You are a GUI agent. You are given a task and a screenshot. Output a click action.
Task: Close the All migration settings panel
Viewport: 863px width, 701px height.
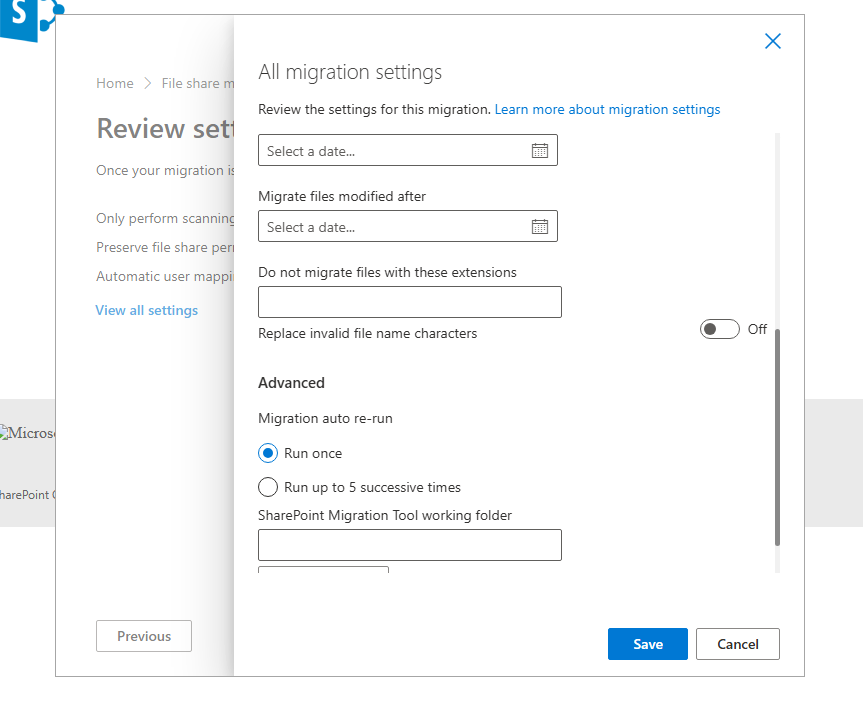click(x=772, y=41)
